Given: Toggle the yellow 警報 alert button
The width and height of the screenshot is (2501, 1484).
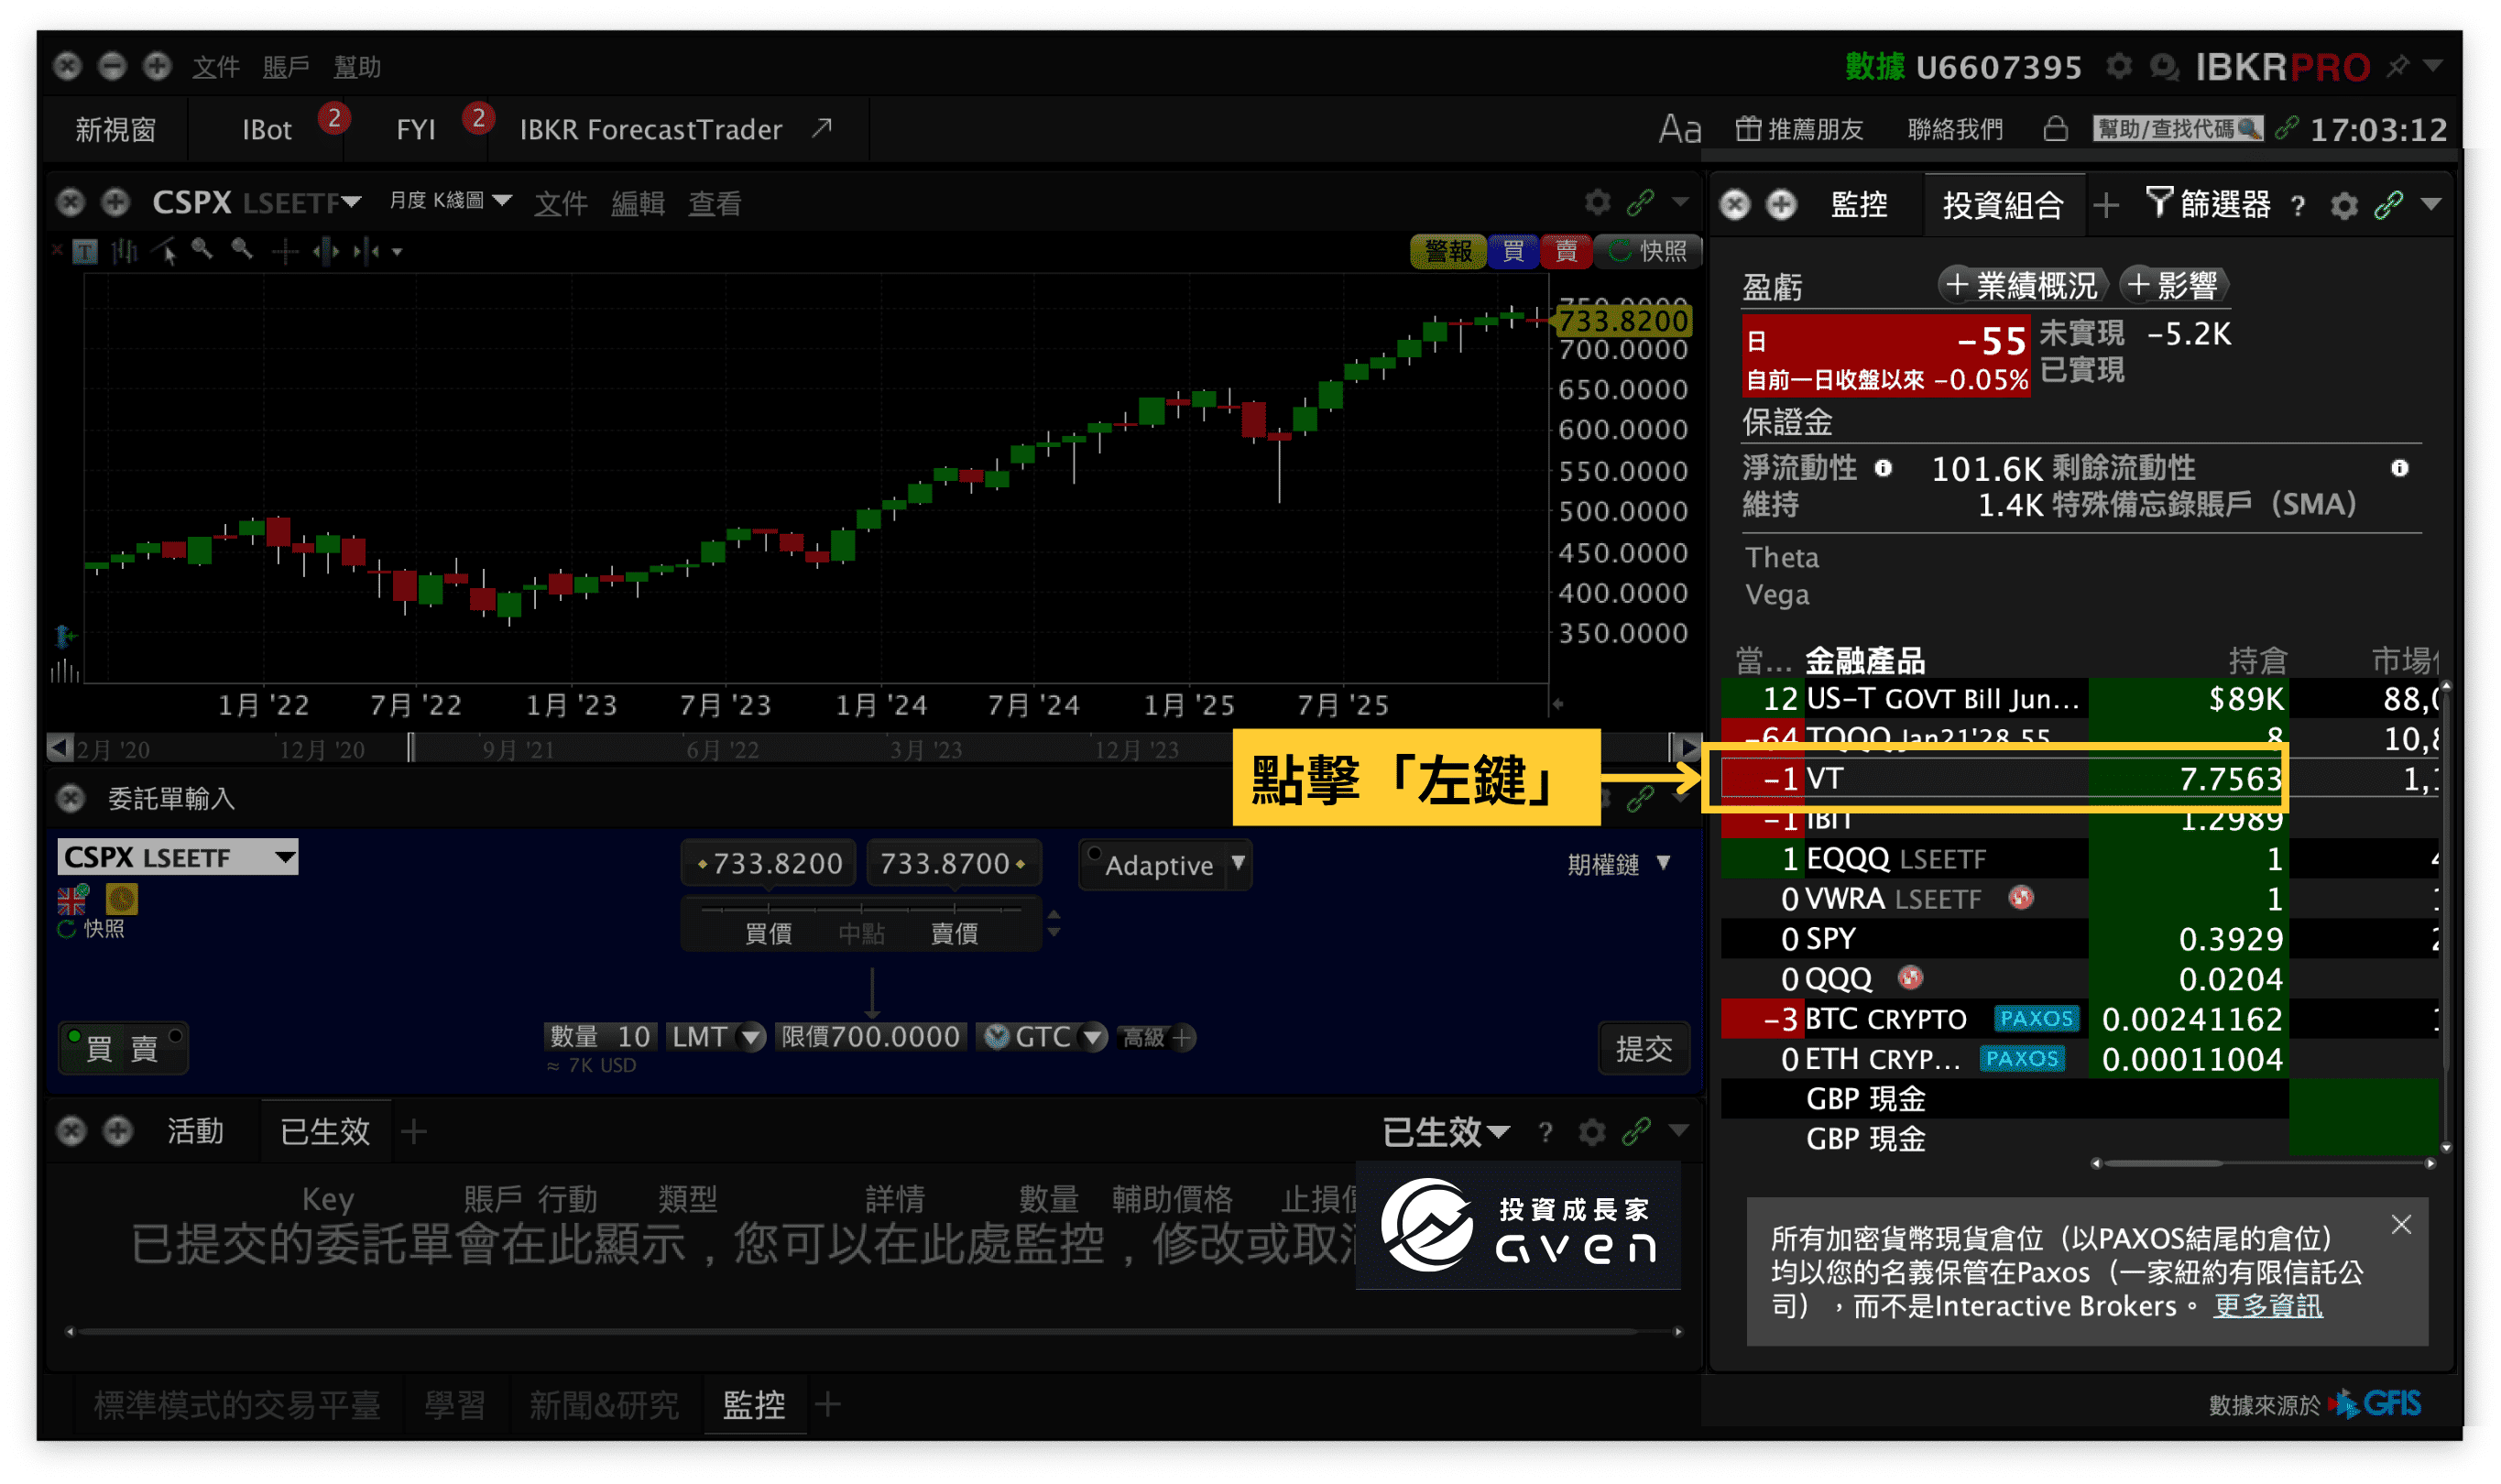Looking at the screenshot, I should 1448,251.
